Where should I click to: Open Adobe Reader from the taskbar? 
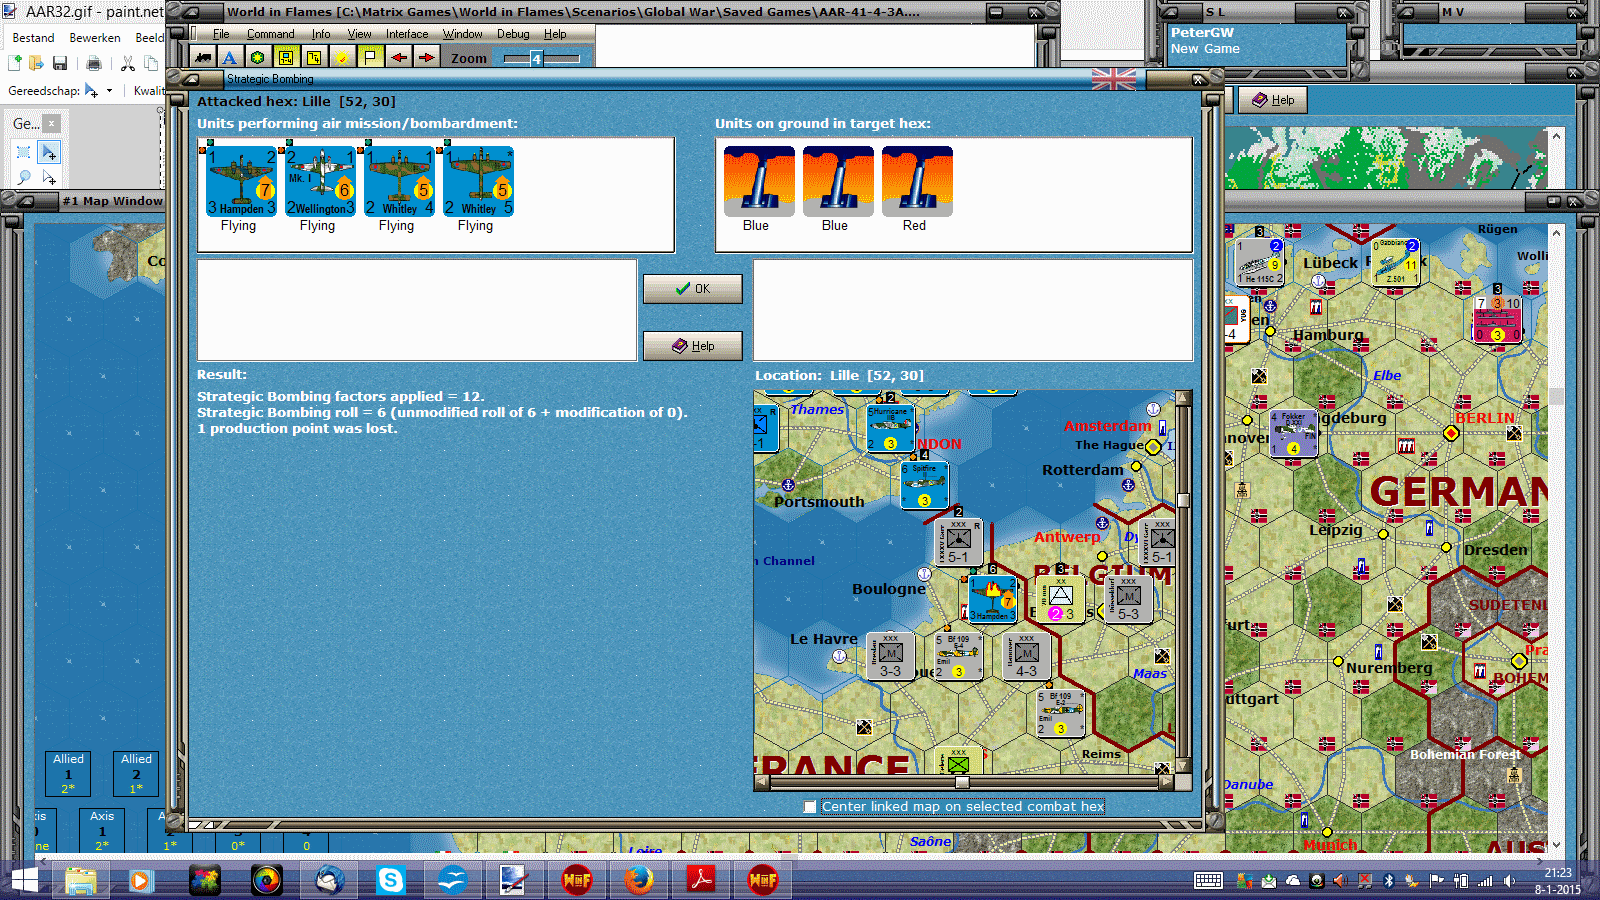click(x=700, y=880)
